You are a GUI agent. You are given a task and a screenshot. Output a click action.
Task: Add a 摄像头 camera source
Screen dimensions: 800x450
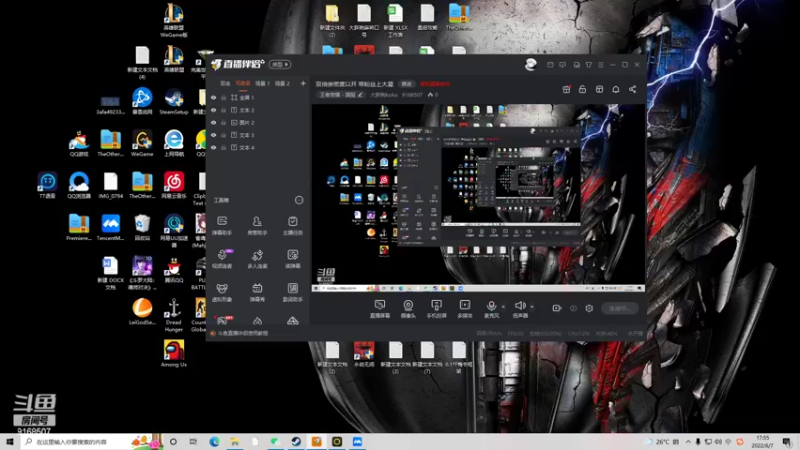408,309
